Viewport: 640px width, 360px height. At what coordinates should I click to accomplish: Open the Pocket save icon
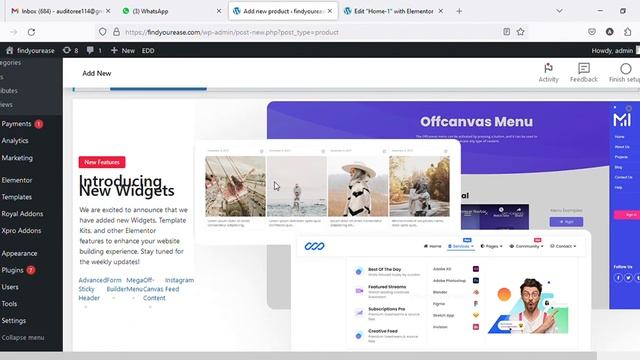click(x=592, y=32)
